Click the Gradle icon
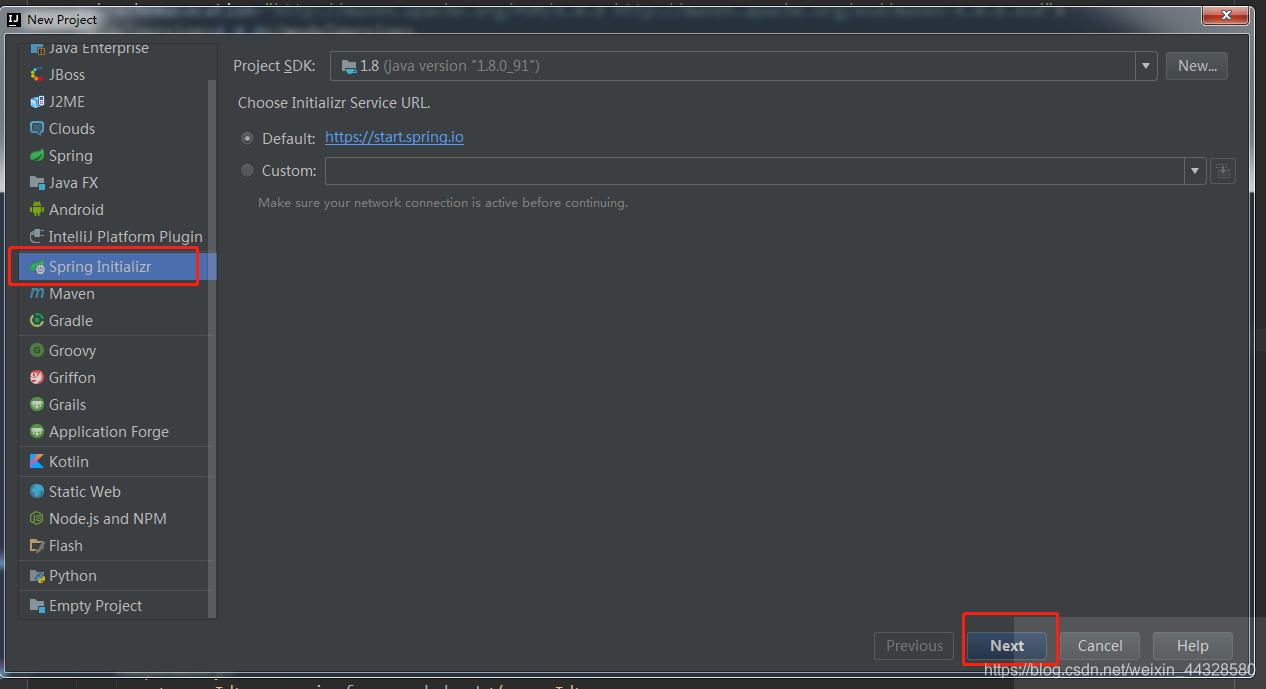1266x689 pixels. point(38,321)
